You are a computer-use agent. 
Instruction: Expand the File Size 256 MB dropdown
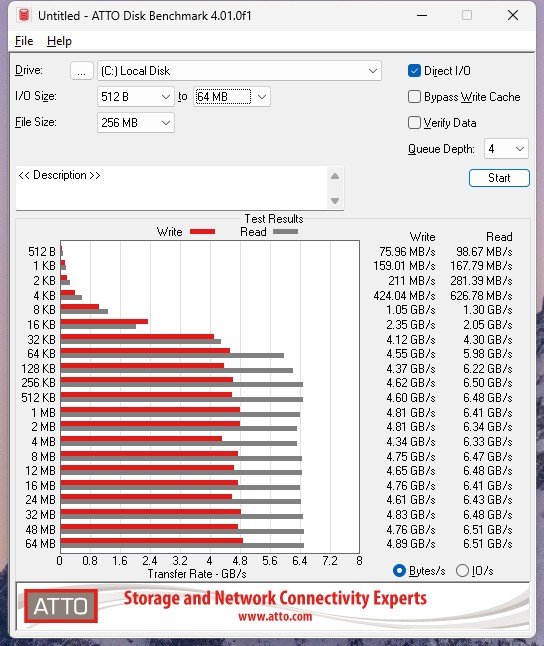coord(136,123)
